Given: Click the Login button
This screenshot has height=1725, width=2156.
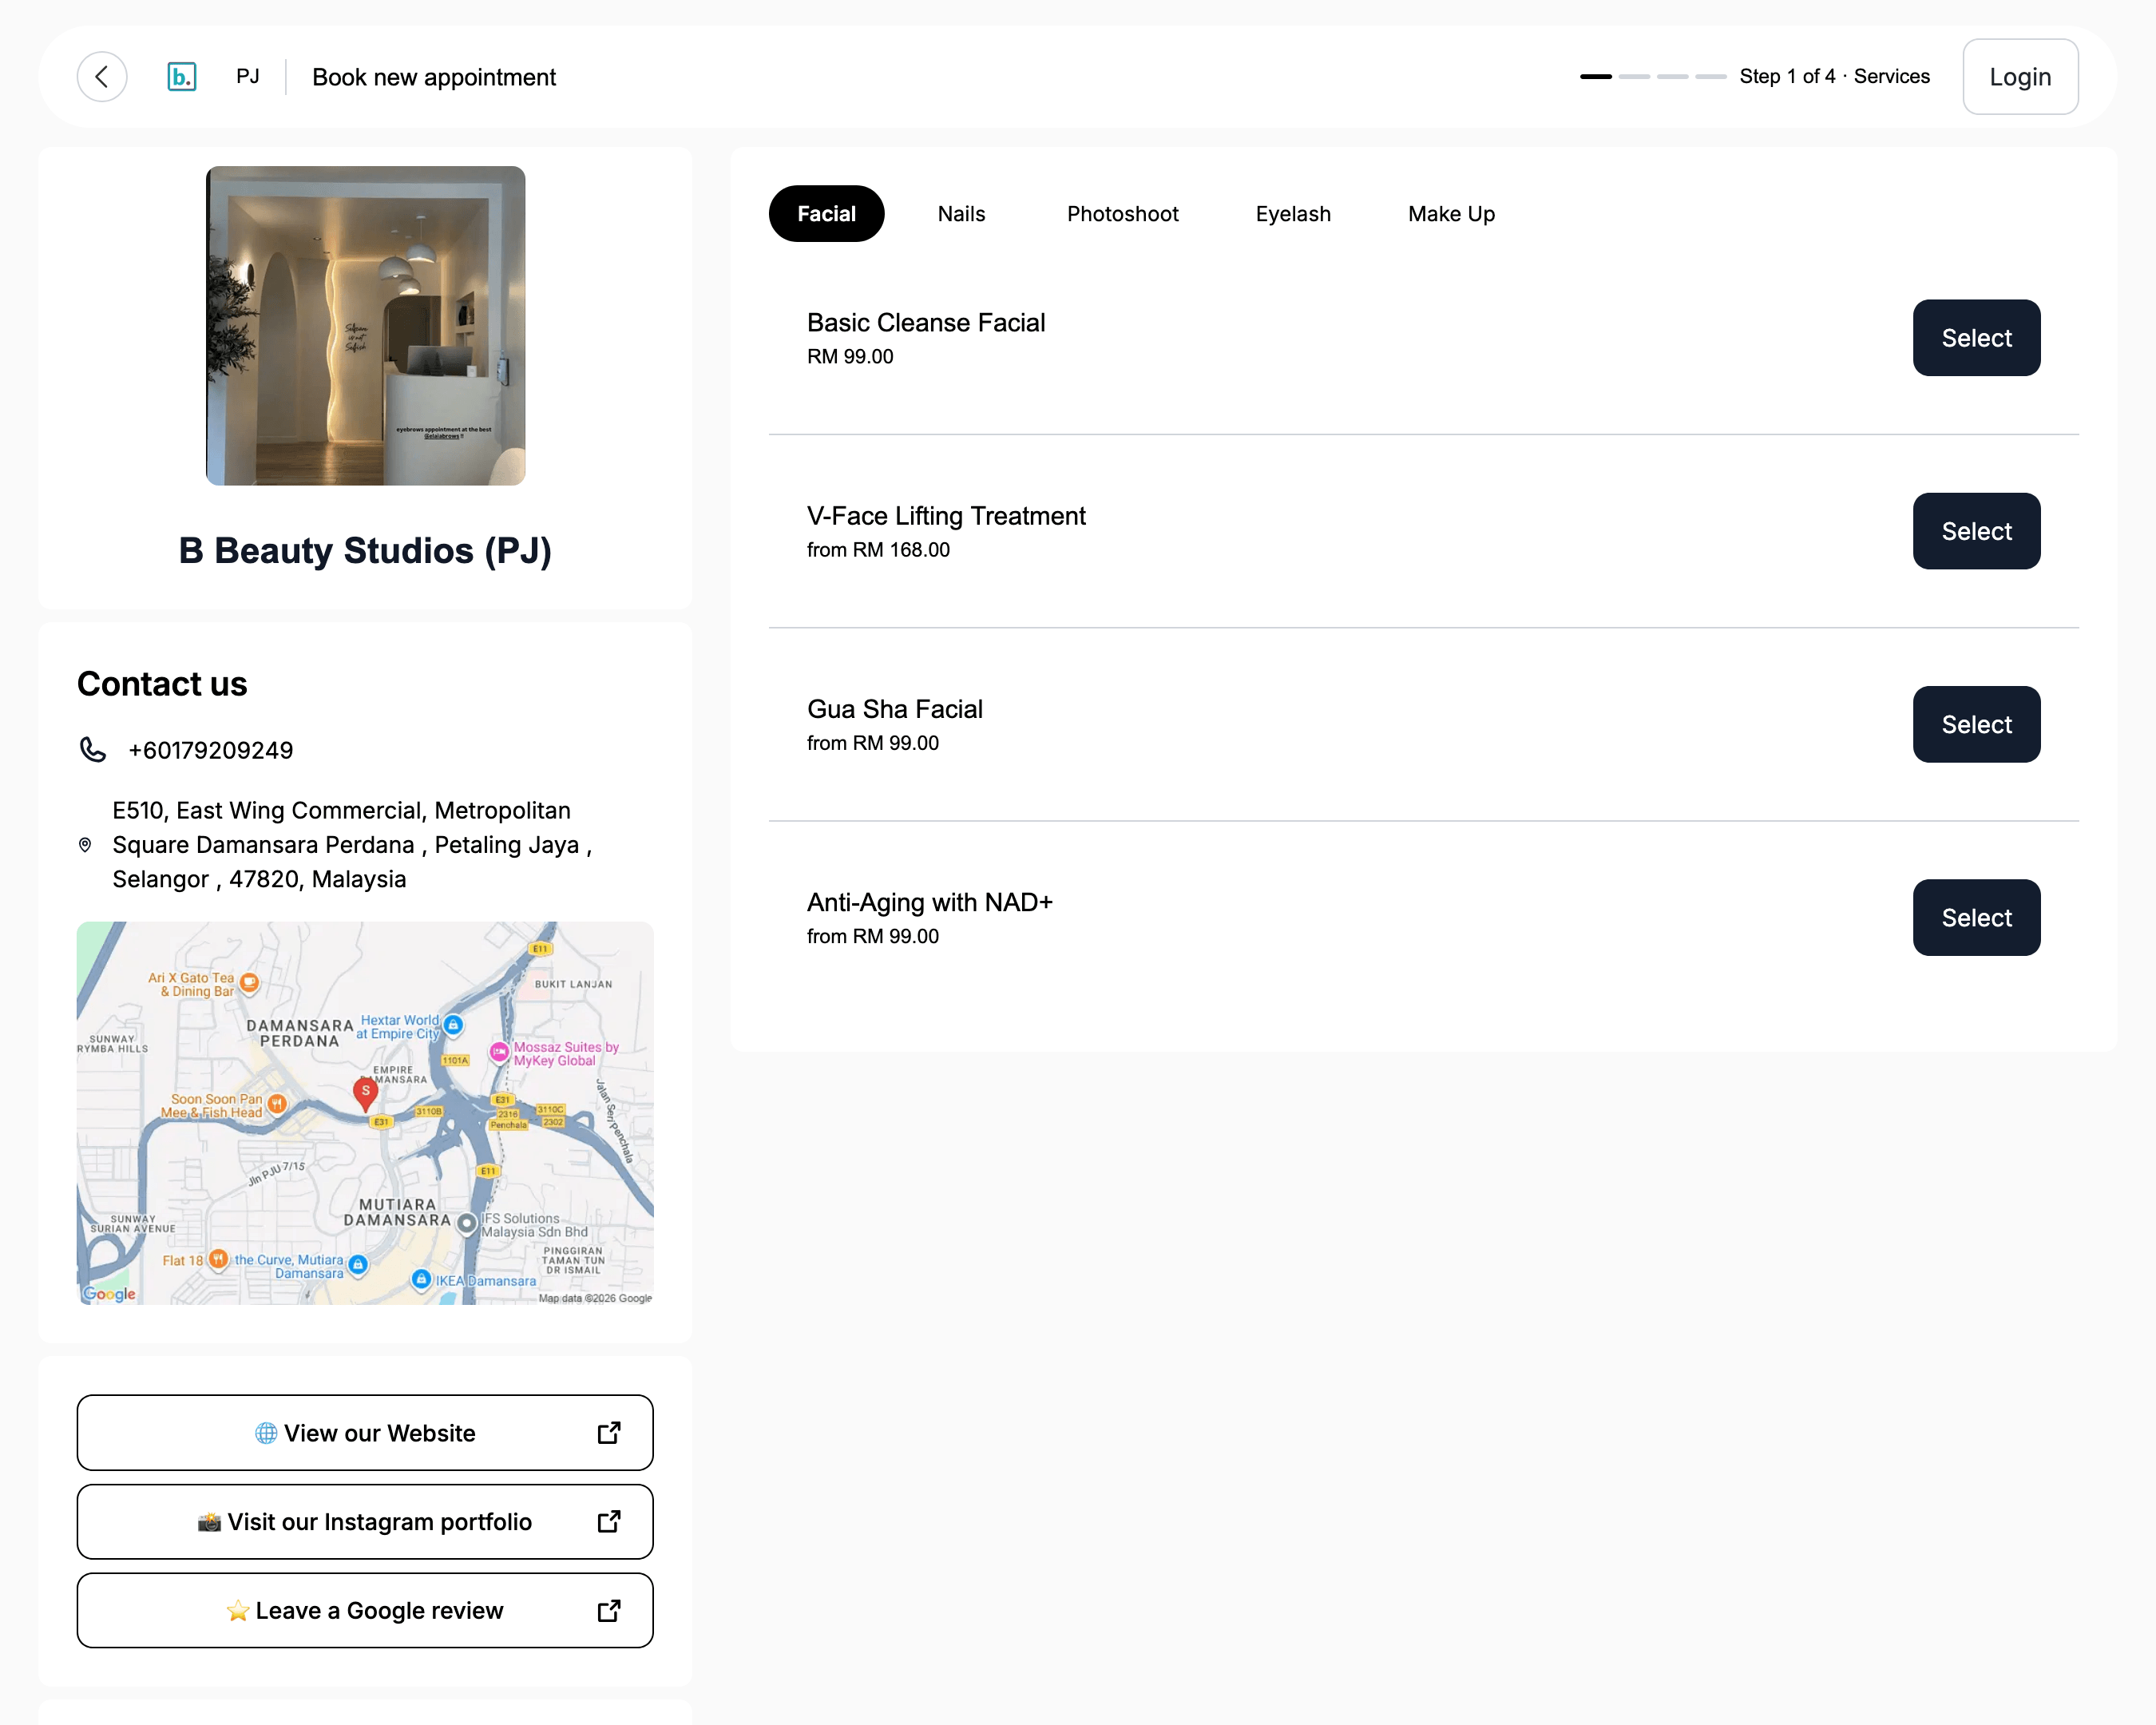Looking at the screenshot, I should point(2020,77).
